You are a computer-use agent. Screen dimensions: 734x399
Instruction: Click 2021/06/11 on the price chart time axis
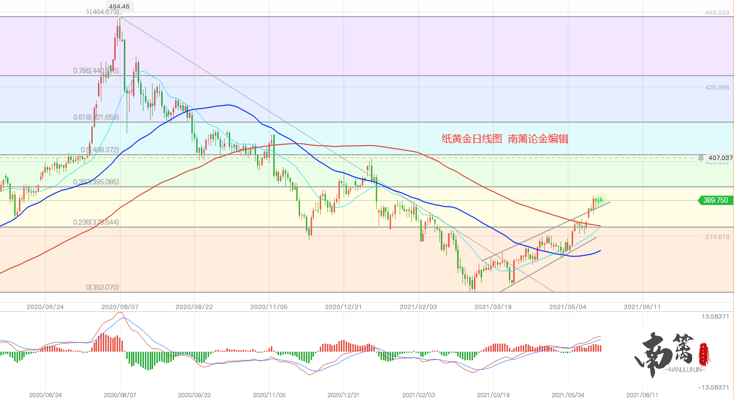(642, 307)
